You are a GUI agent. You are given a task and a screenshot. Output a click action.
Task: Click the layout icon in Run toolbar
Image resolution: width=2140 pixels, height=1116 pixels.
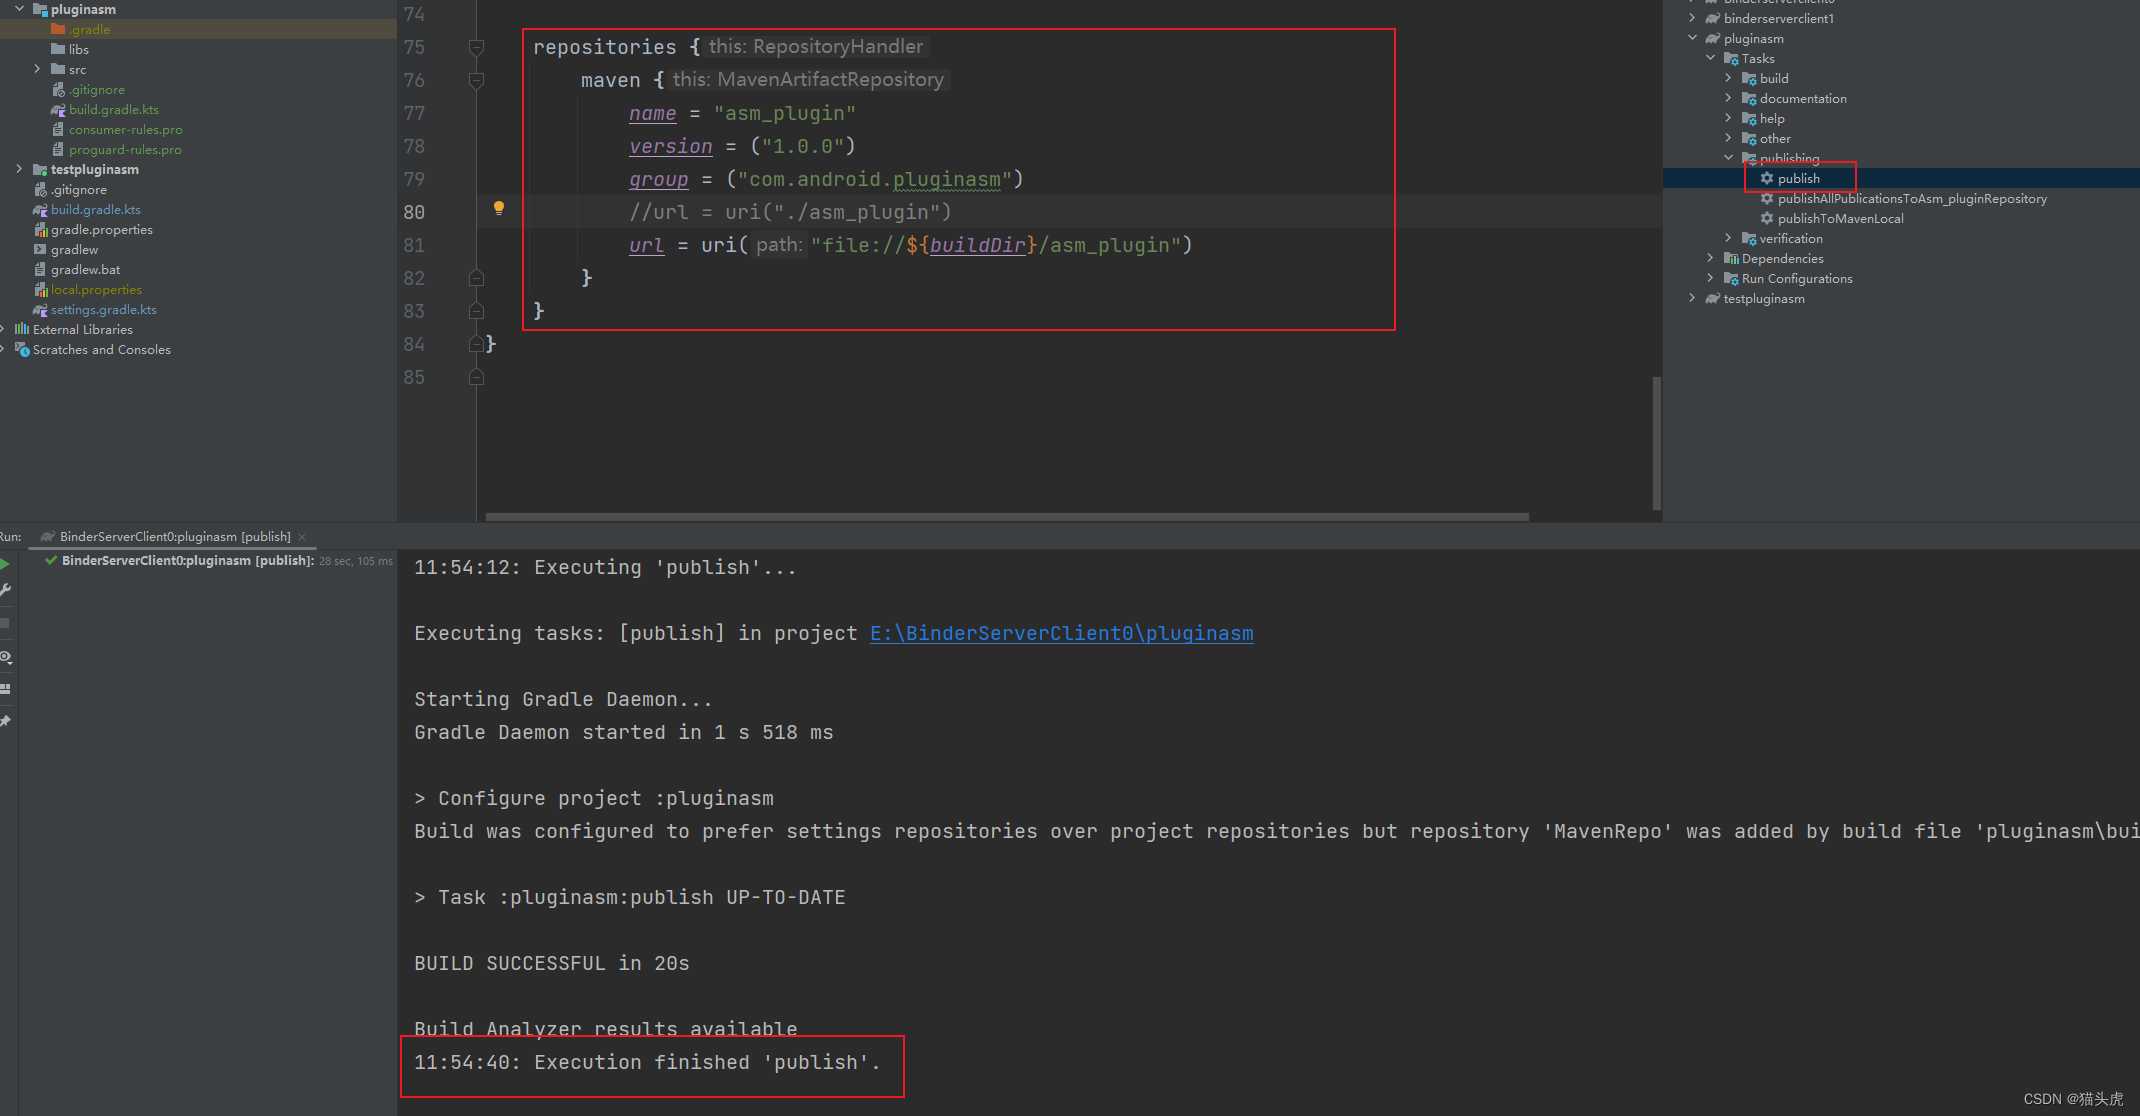coord(5,689)
